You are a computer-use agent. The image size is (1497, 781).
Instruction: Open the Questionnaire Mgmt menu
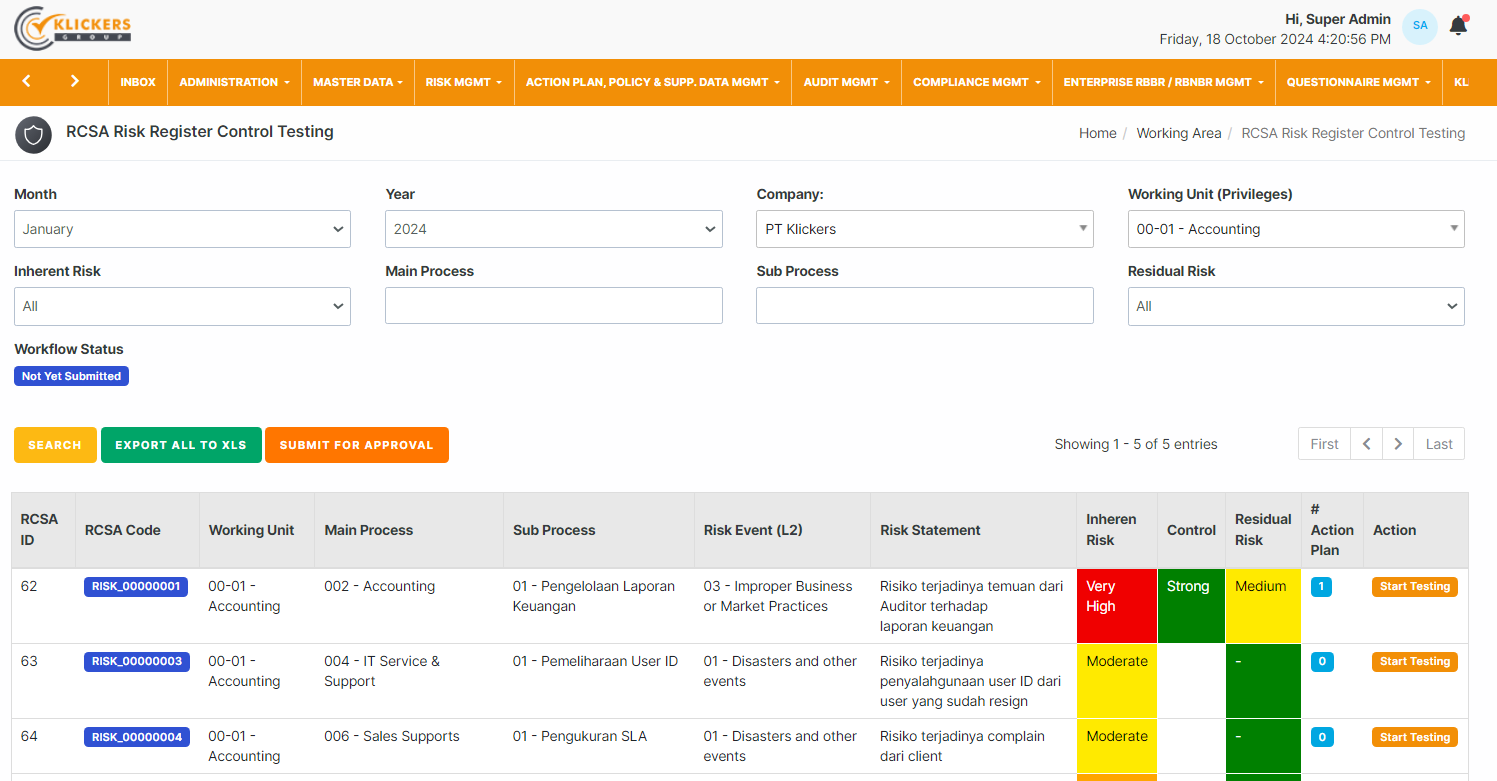1358,82
